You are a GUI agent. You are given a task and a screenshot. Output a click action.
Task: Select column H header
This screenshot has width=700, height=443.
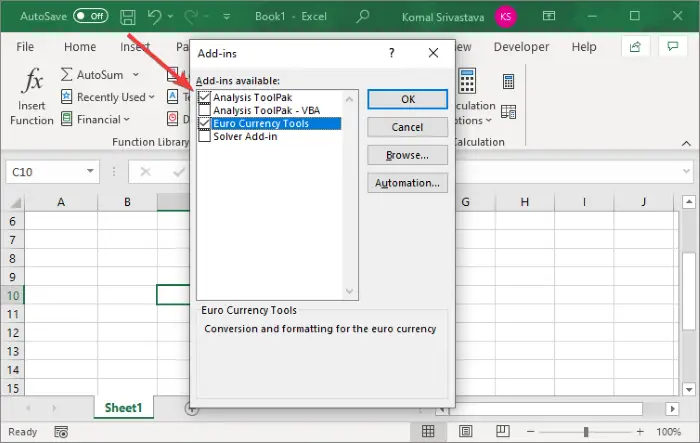click(x=525, y=202)
